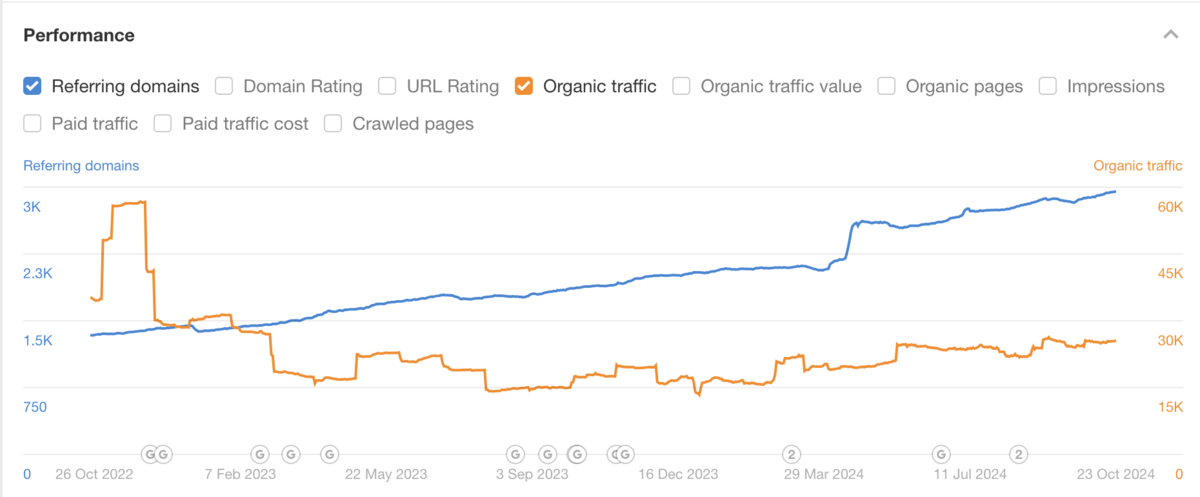Click the blue Referring domains axis label

(x=81, y=166)
